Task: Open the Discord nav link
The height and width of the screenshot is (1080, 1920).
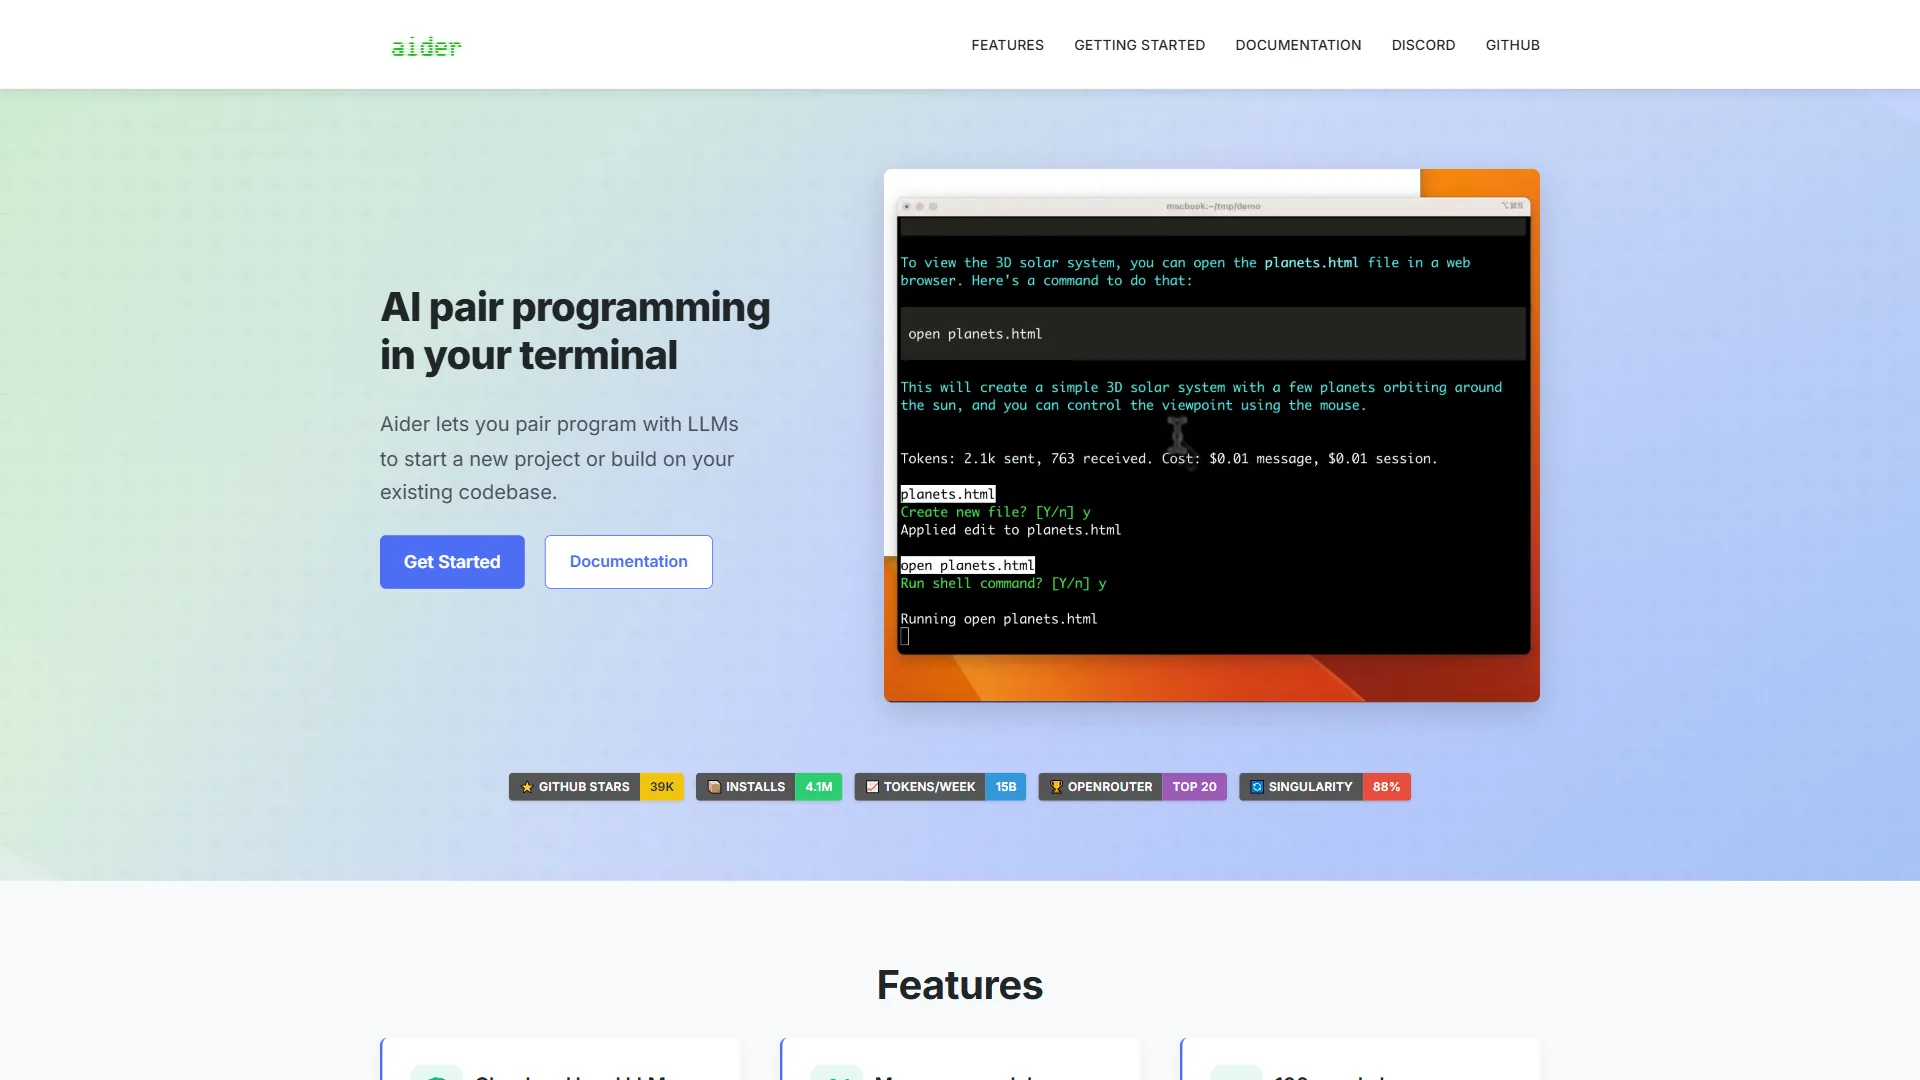Action: pyautogui.click(x=1423, y=45)
